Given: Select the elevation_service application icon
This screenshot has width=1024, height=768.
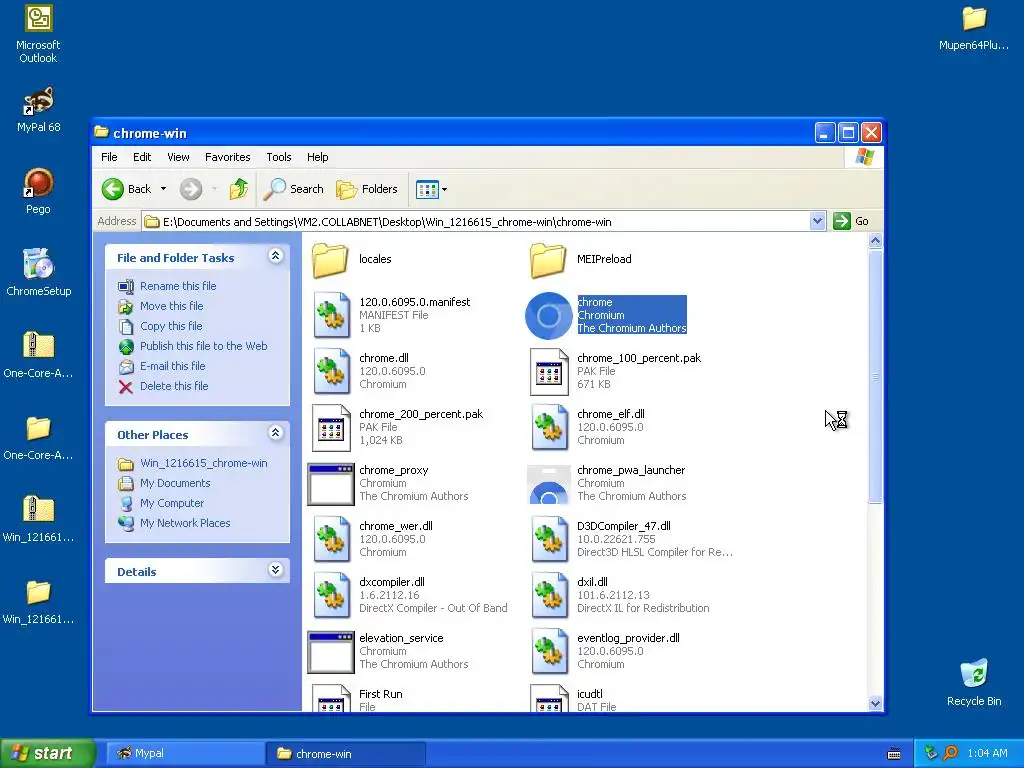Looking at the screenshot, I should click(x=330, y=652).
